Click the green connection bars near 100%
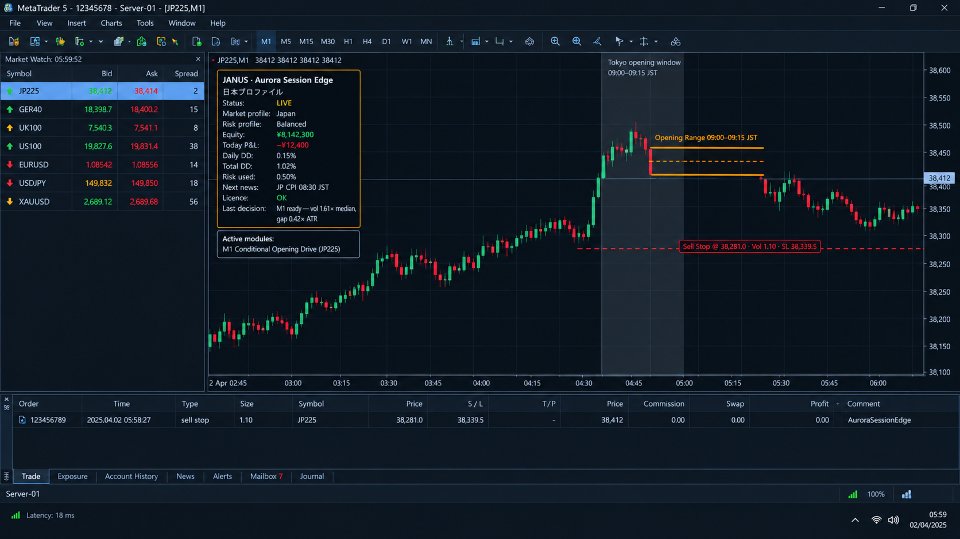 coord(852,494)
